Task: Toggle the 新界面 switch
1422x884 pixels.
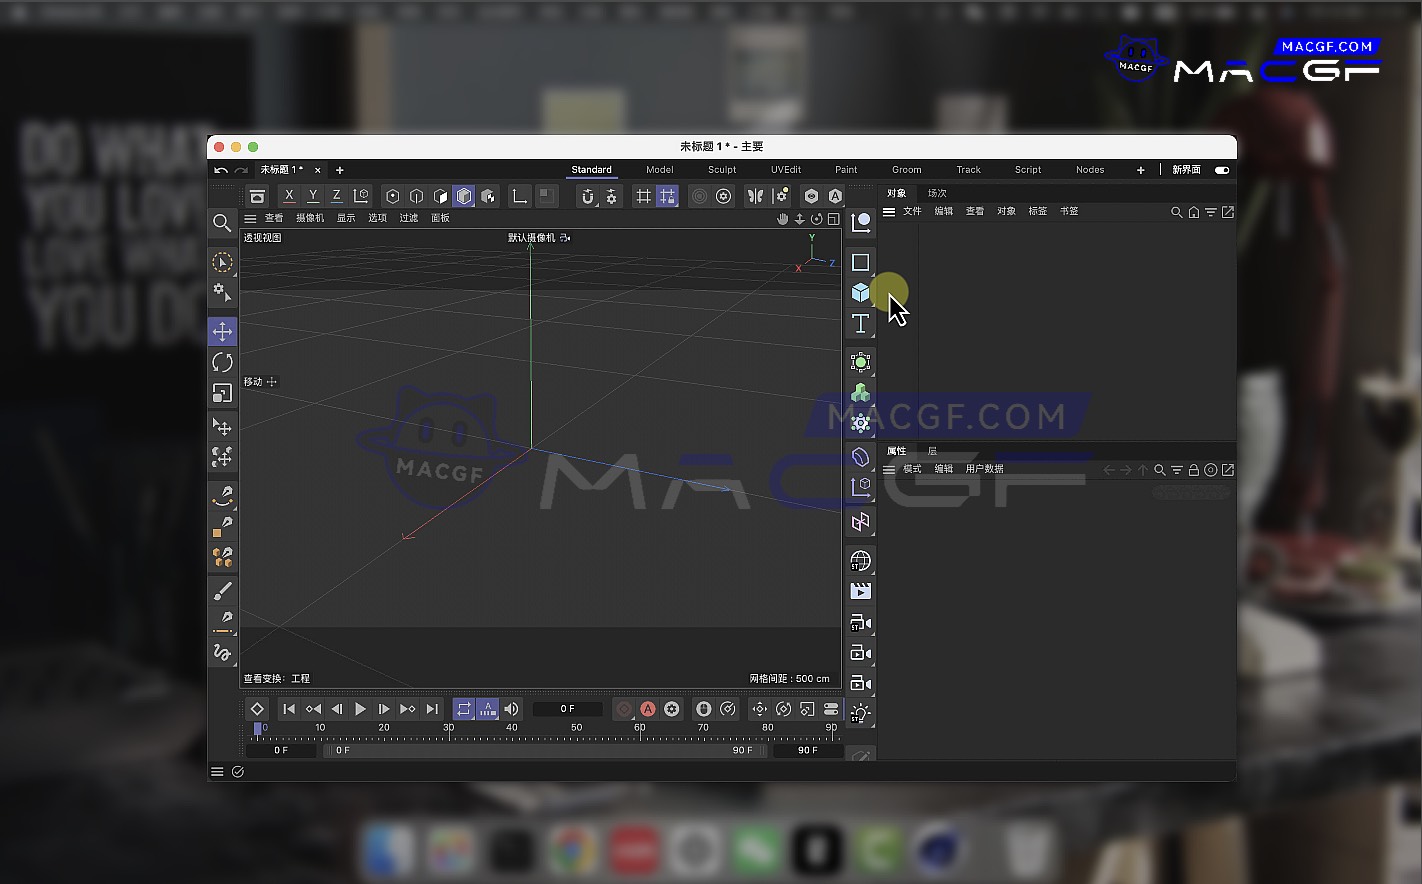Action: tap(1221, 170)
